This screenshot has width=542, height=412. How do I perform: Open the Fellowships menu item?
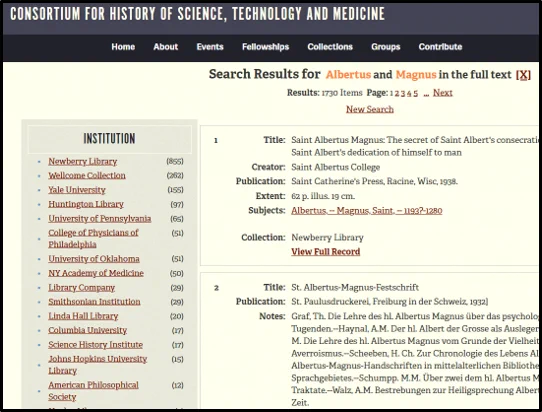click(265, 47)
